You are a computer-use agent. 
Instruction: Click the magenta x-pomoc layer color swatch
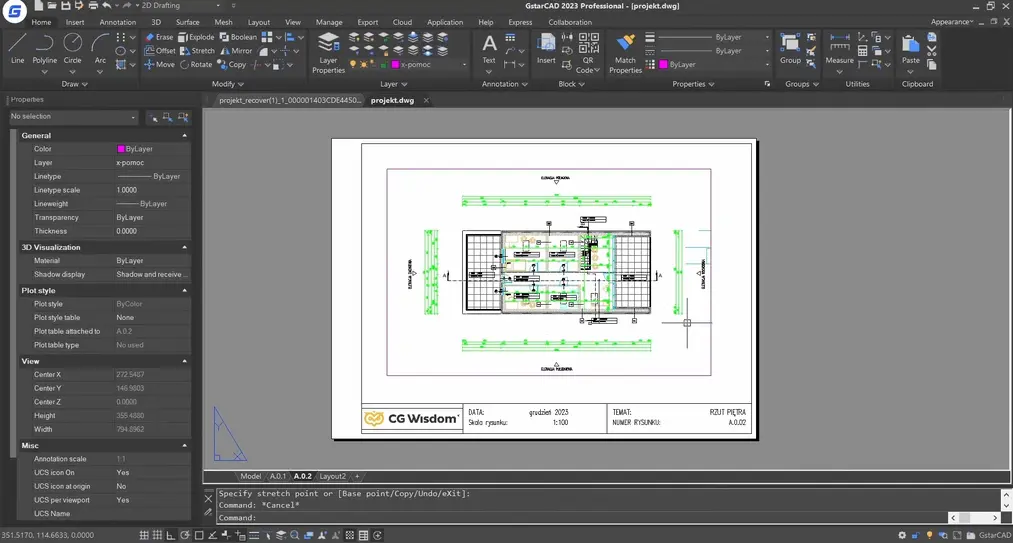pos(395,65)
